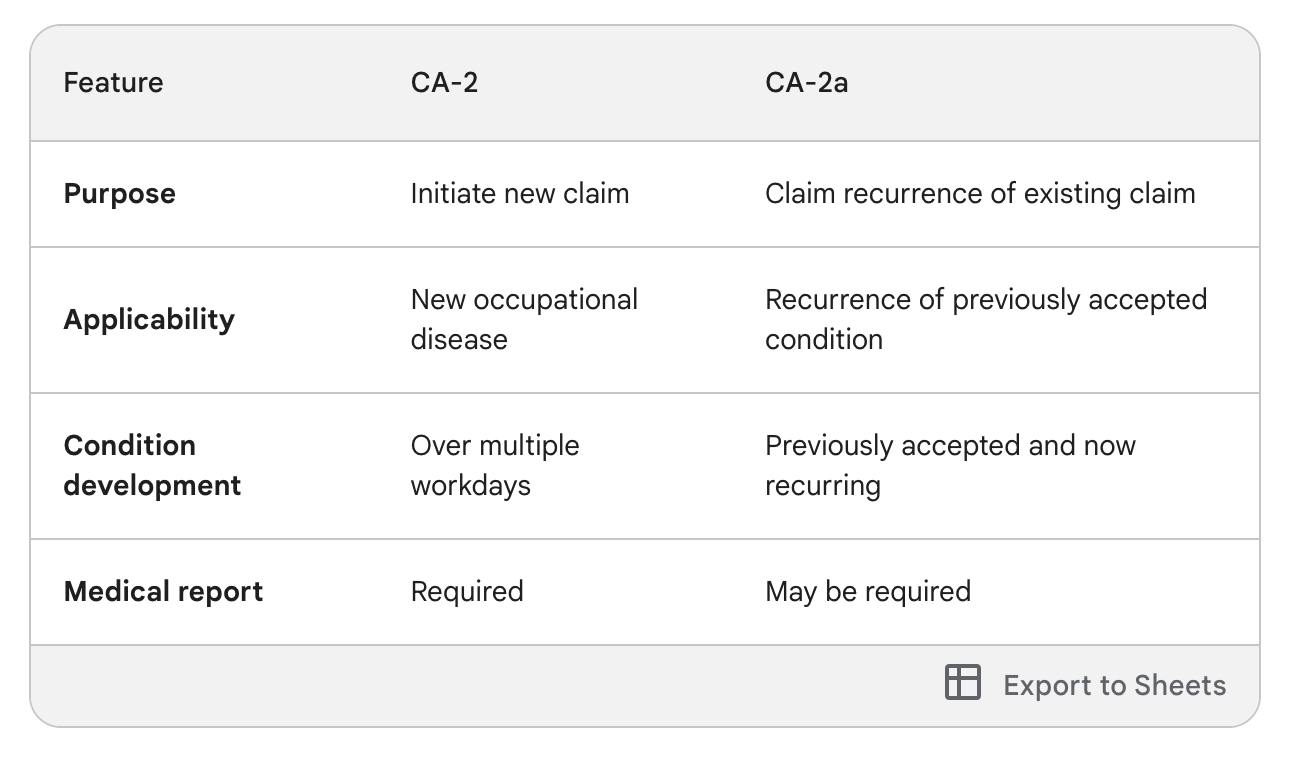Click the 'Recurrence of previously accepted condition' cell
This screenshot has width=1294, height=762.
click(985, 319)
